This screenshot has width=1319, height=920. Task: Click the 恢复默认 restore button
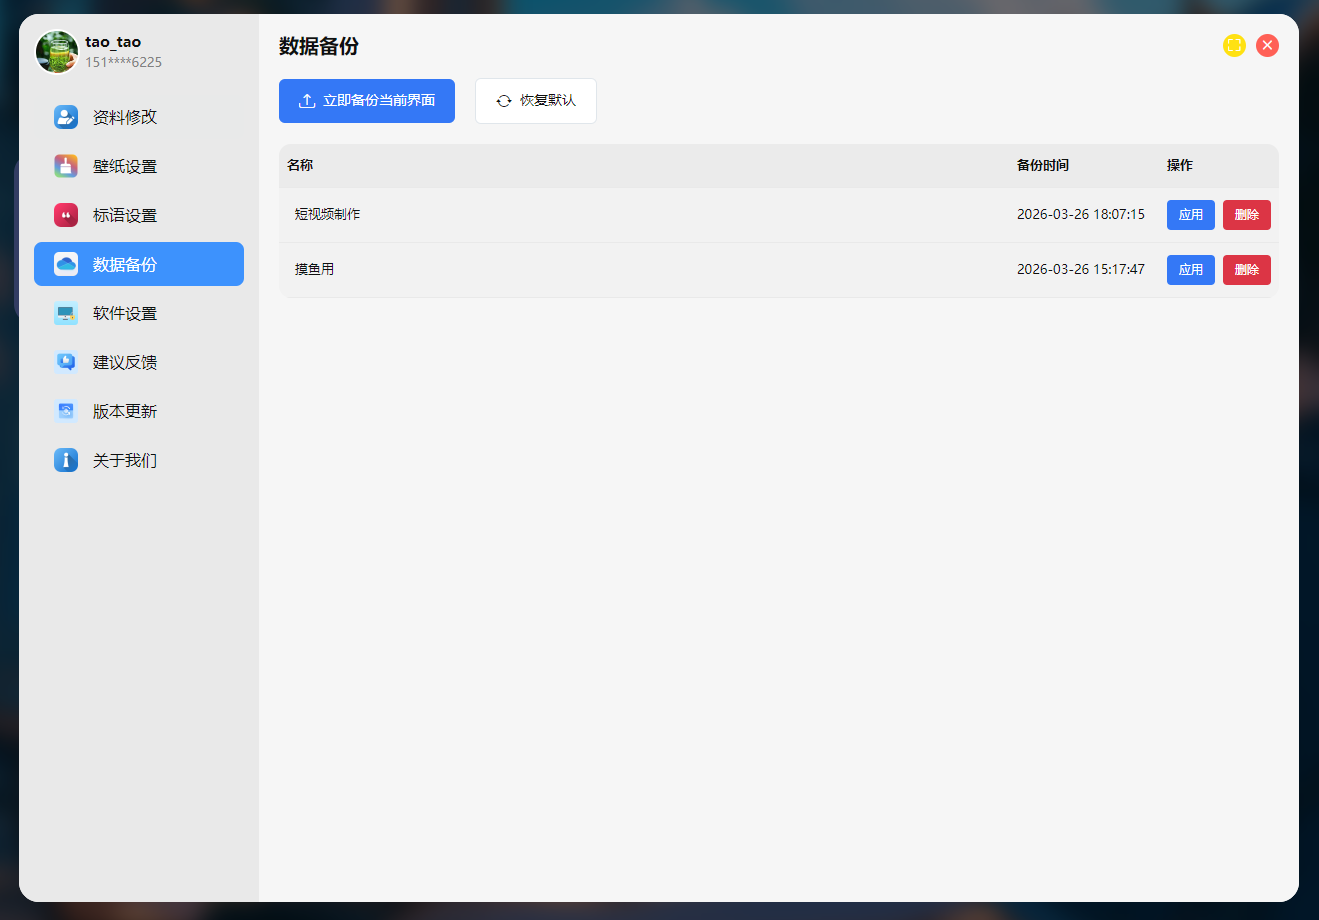pyautogui.click(x=536, y=101)
